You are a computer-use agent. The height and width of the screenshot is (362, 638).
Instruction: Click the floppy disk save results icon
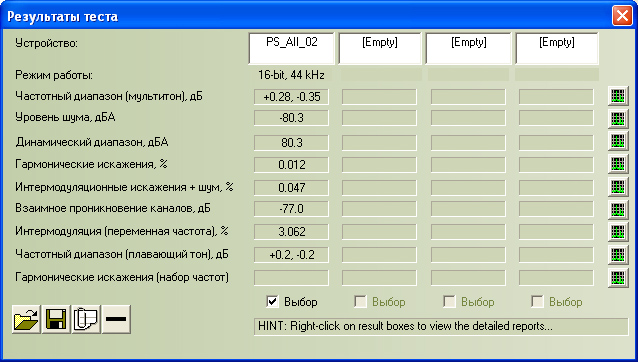point(56,319)
